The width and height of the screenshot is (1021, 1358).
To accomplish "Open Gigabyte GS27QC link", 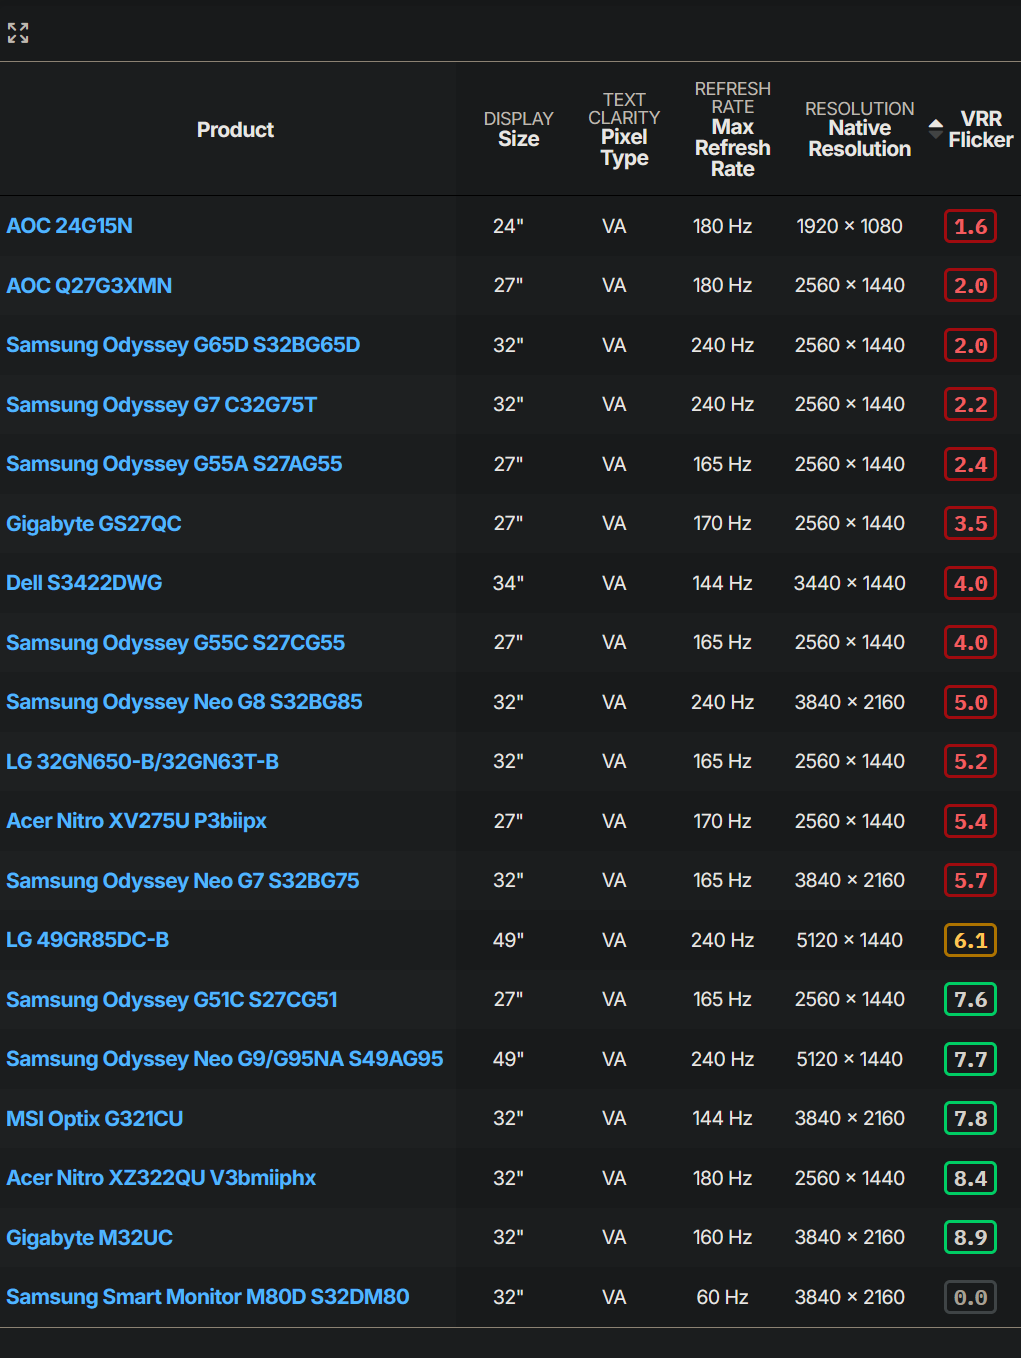I will (x=94, y=524).
